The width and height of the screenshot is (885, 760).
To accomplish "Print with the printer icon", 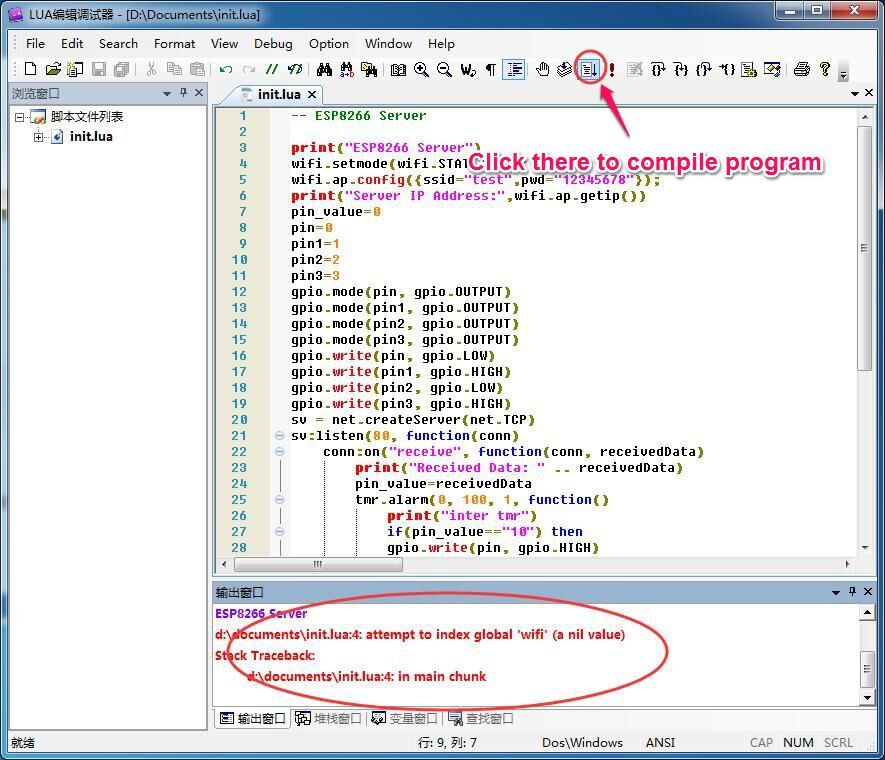I will pos(801,69).
